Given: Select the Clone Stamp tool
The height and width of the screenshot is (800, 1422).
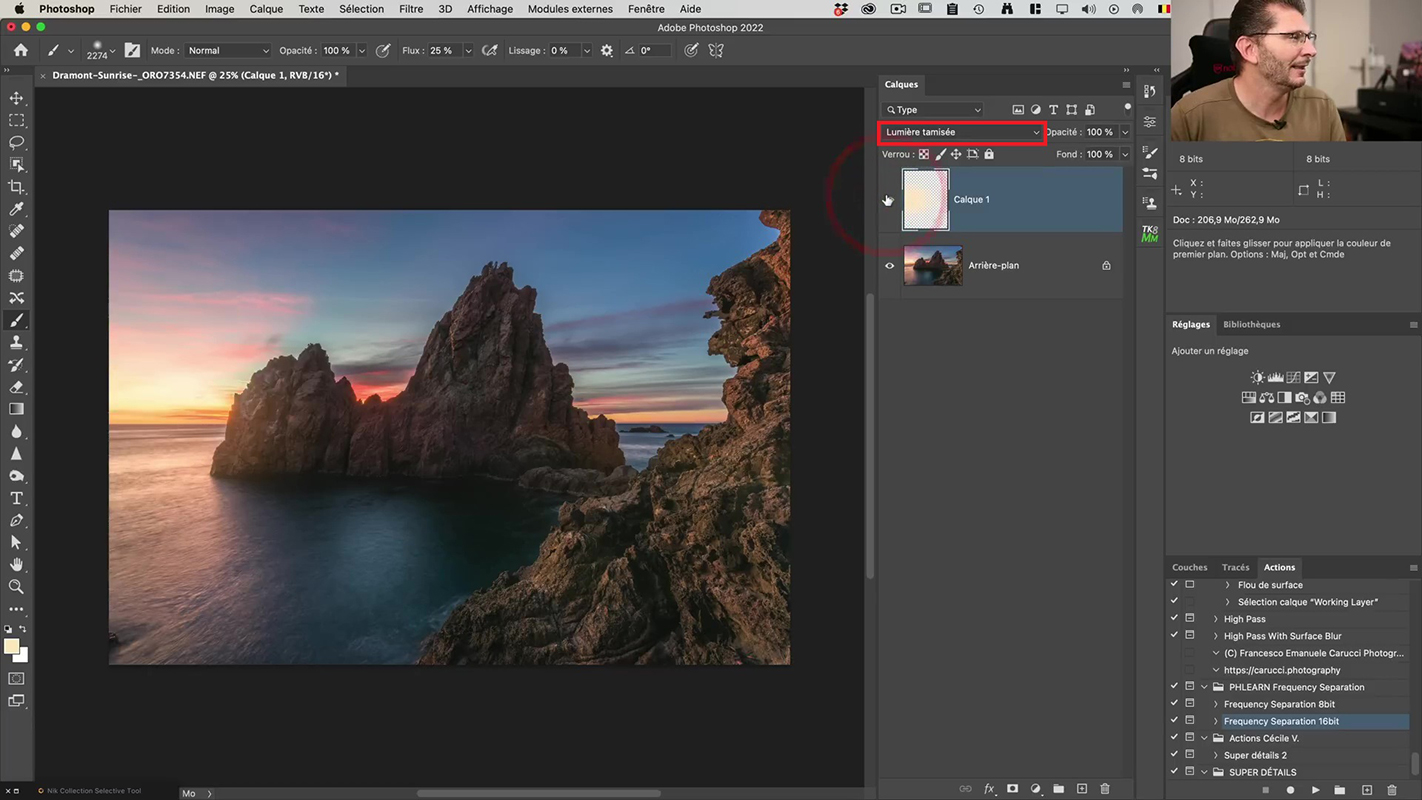Looking at the screenshot, I should (x=17, y=343).
